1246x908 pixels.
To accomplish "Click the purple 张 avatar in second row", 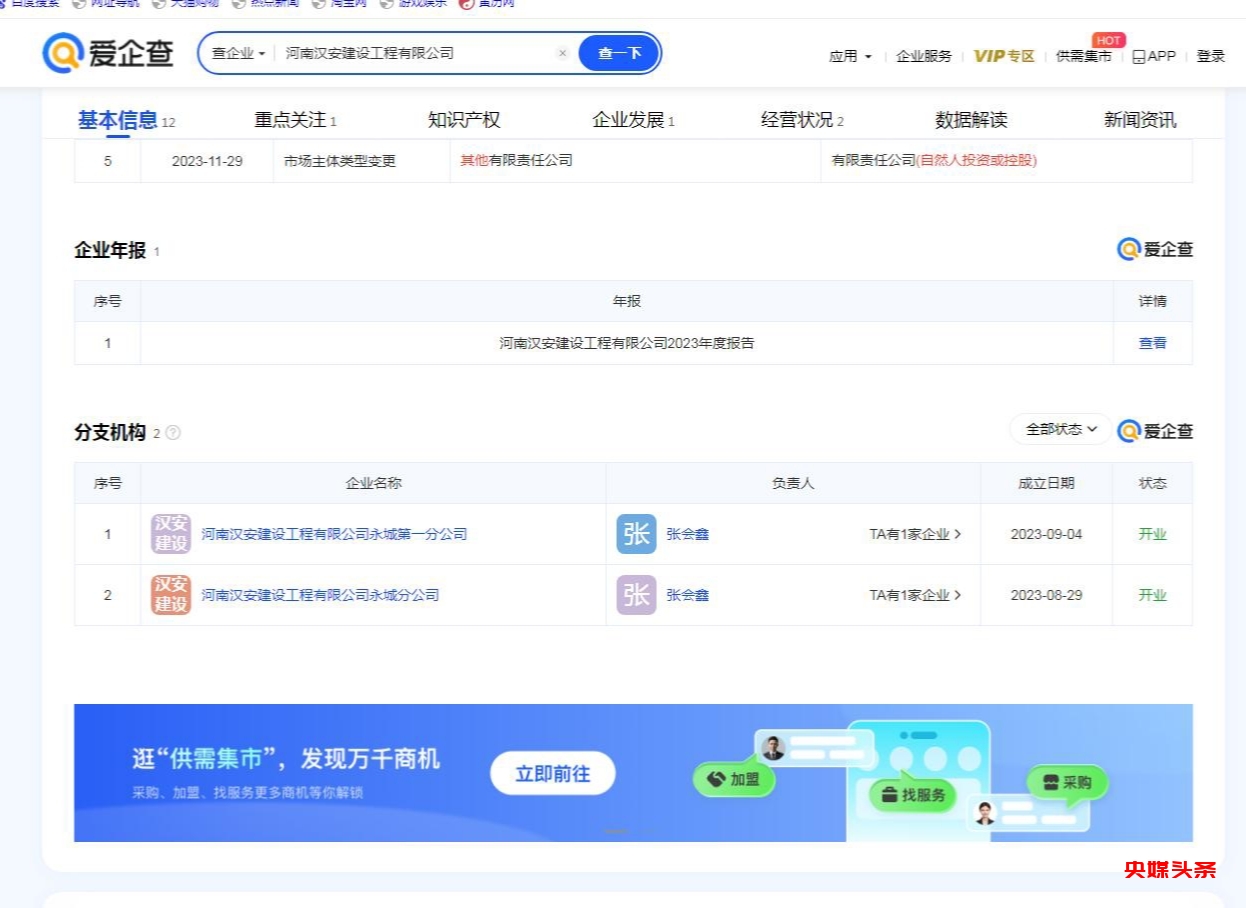I will click(636, 595).
